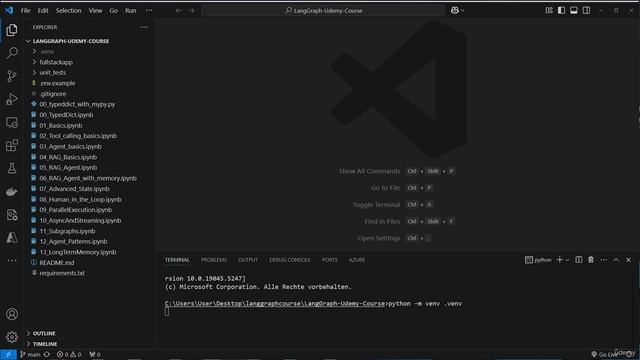Screen dimensions: 640x360
Task: Open the Copilot chat menu
Action: (458, 11)
